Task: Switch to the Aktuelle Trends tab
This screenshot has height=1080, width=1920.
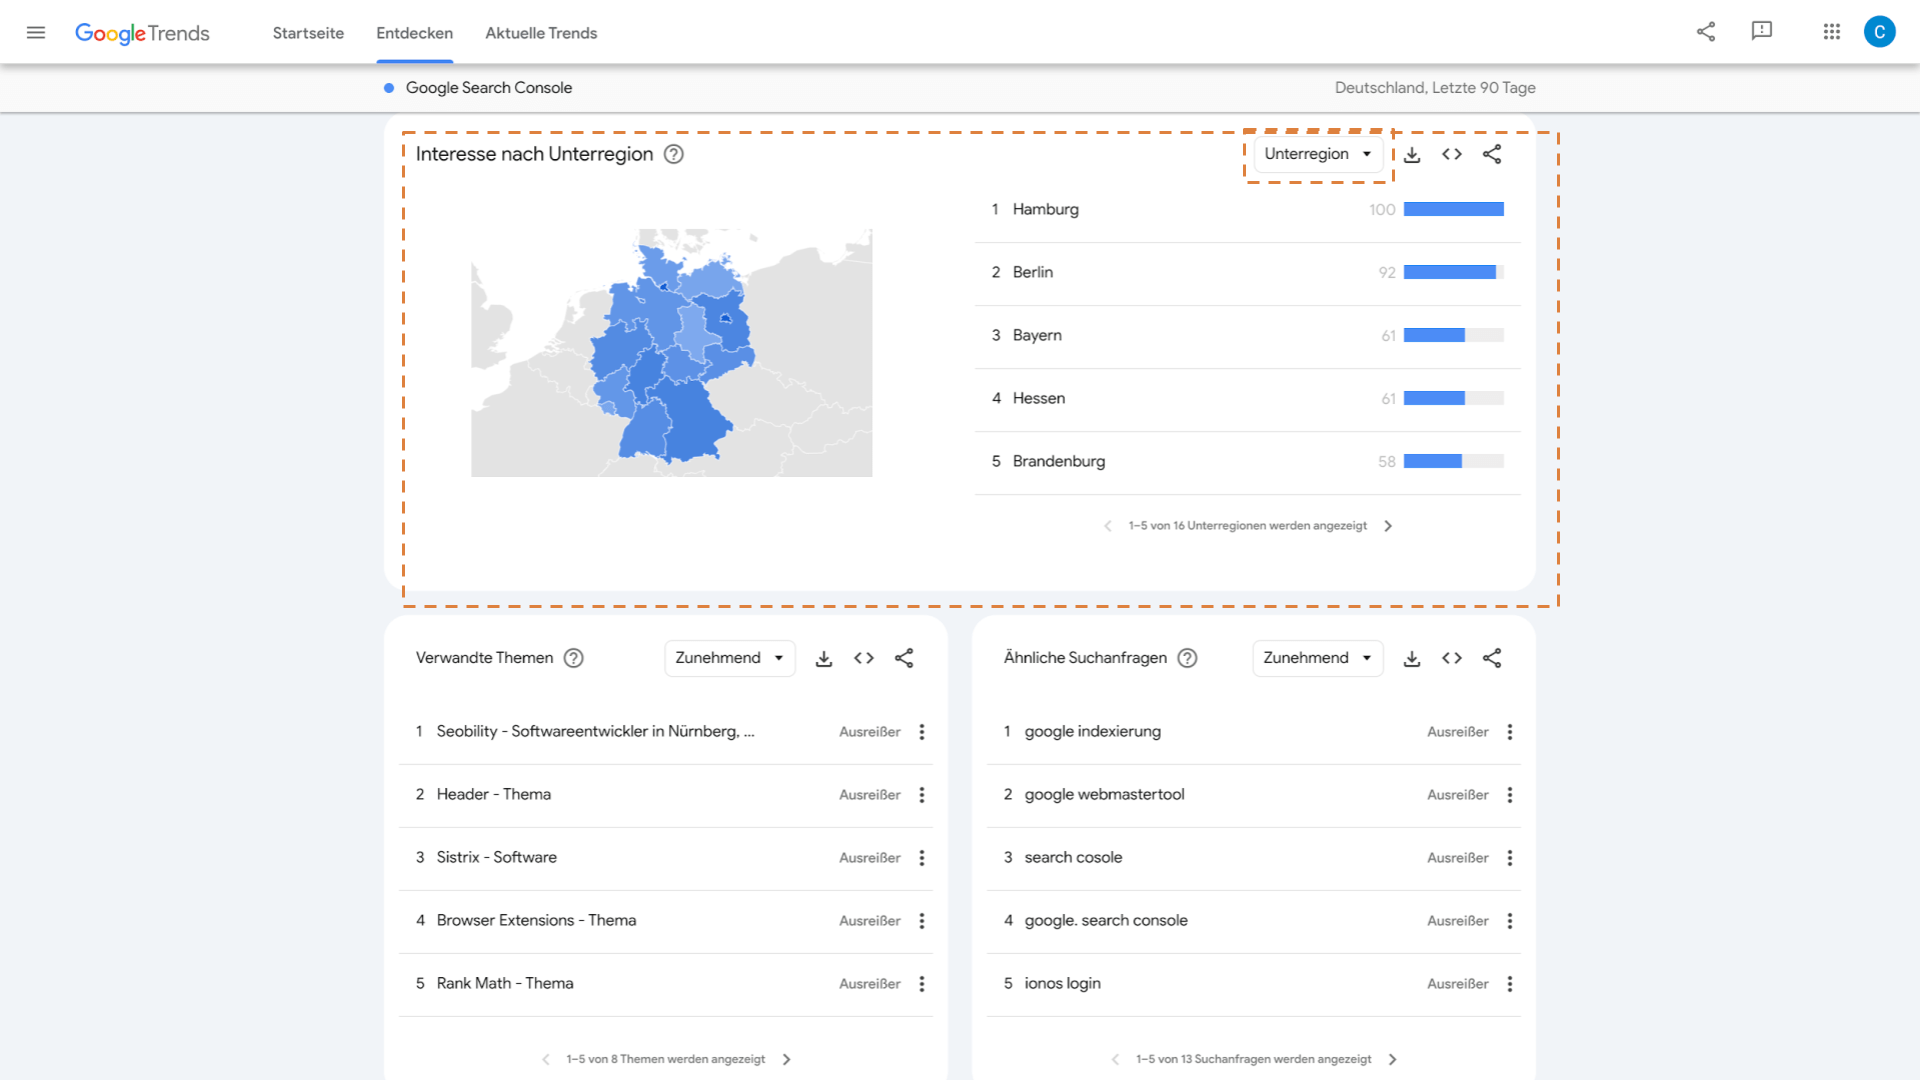Action: [541, 33]
